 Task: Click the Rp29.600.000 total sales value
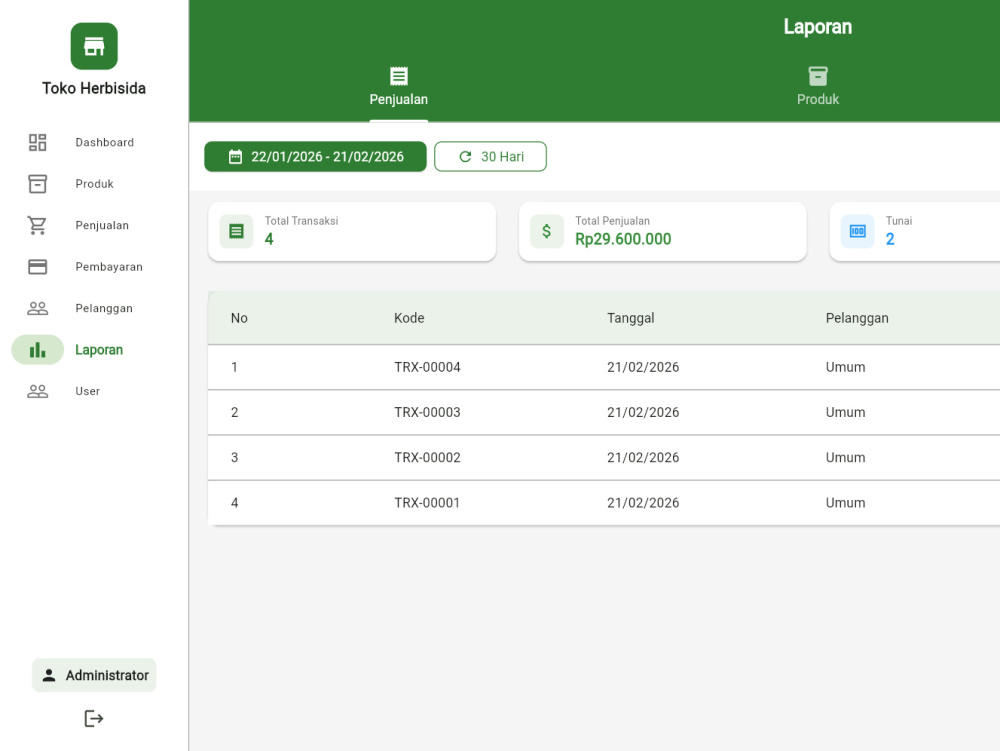(623, 239)
